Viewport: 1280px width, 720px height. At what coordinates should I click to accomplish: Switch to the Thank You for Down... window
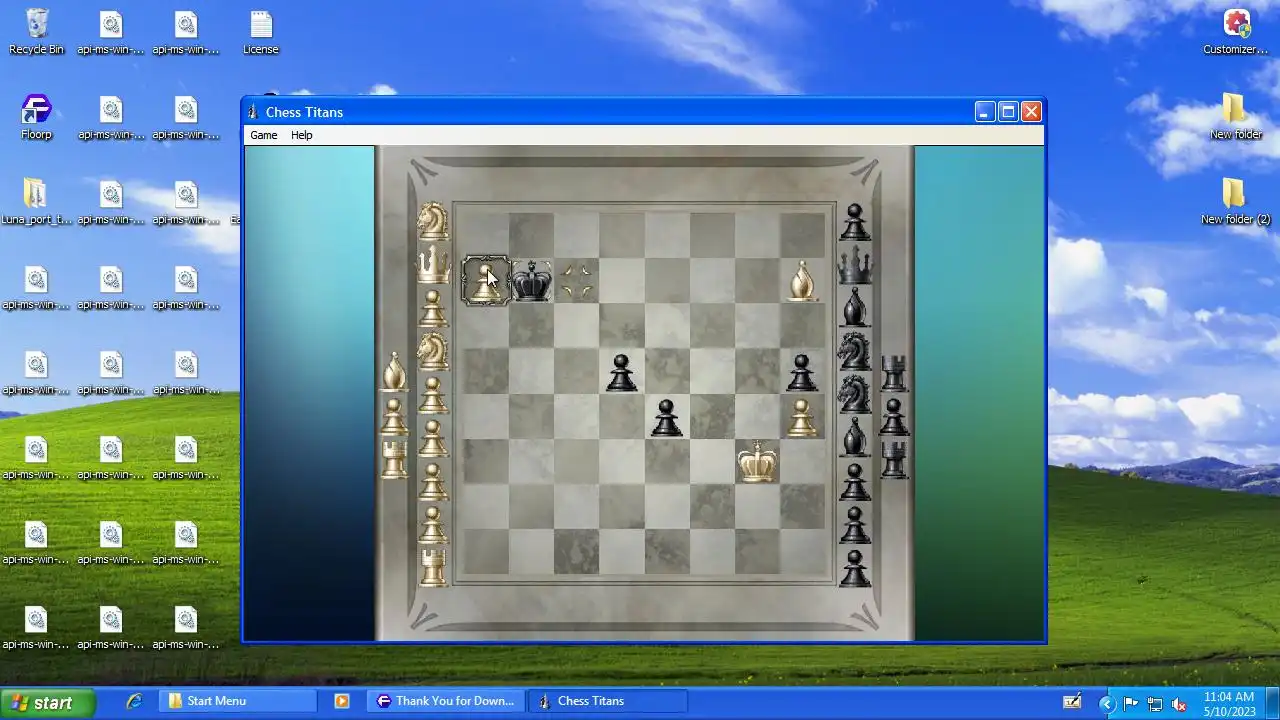coord(445,701)
